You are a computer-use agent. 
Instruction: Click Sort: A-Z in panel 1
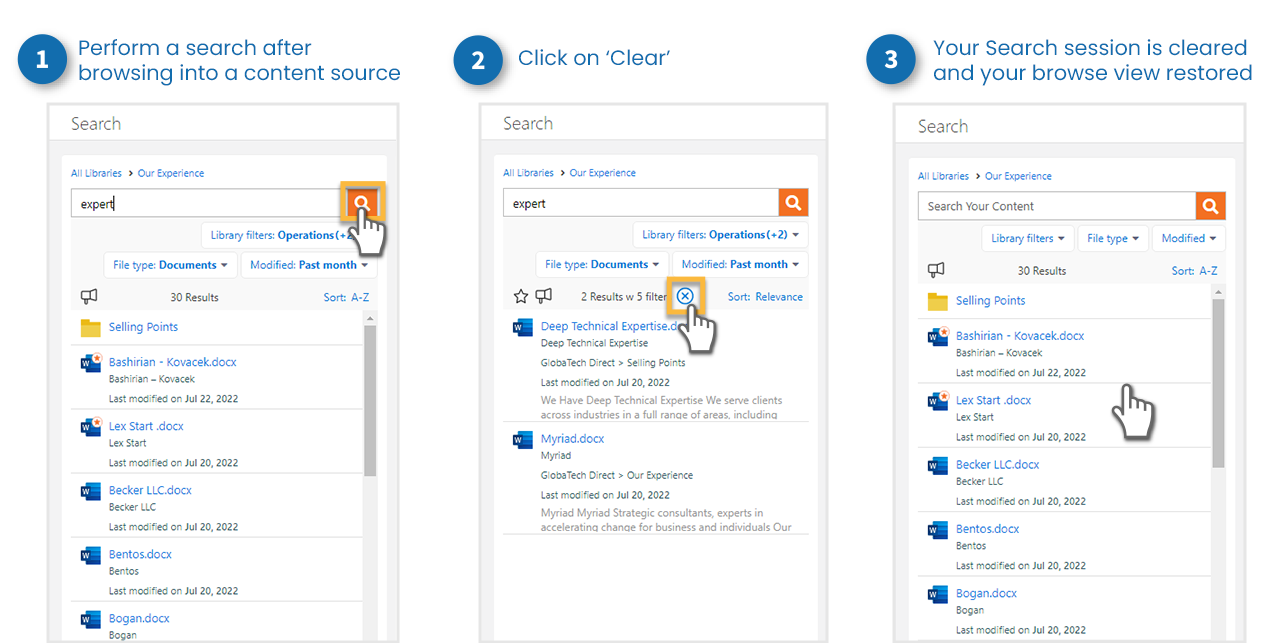346,297
